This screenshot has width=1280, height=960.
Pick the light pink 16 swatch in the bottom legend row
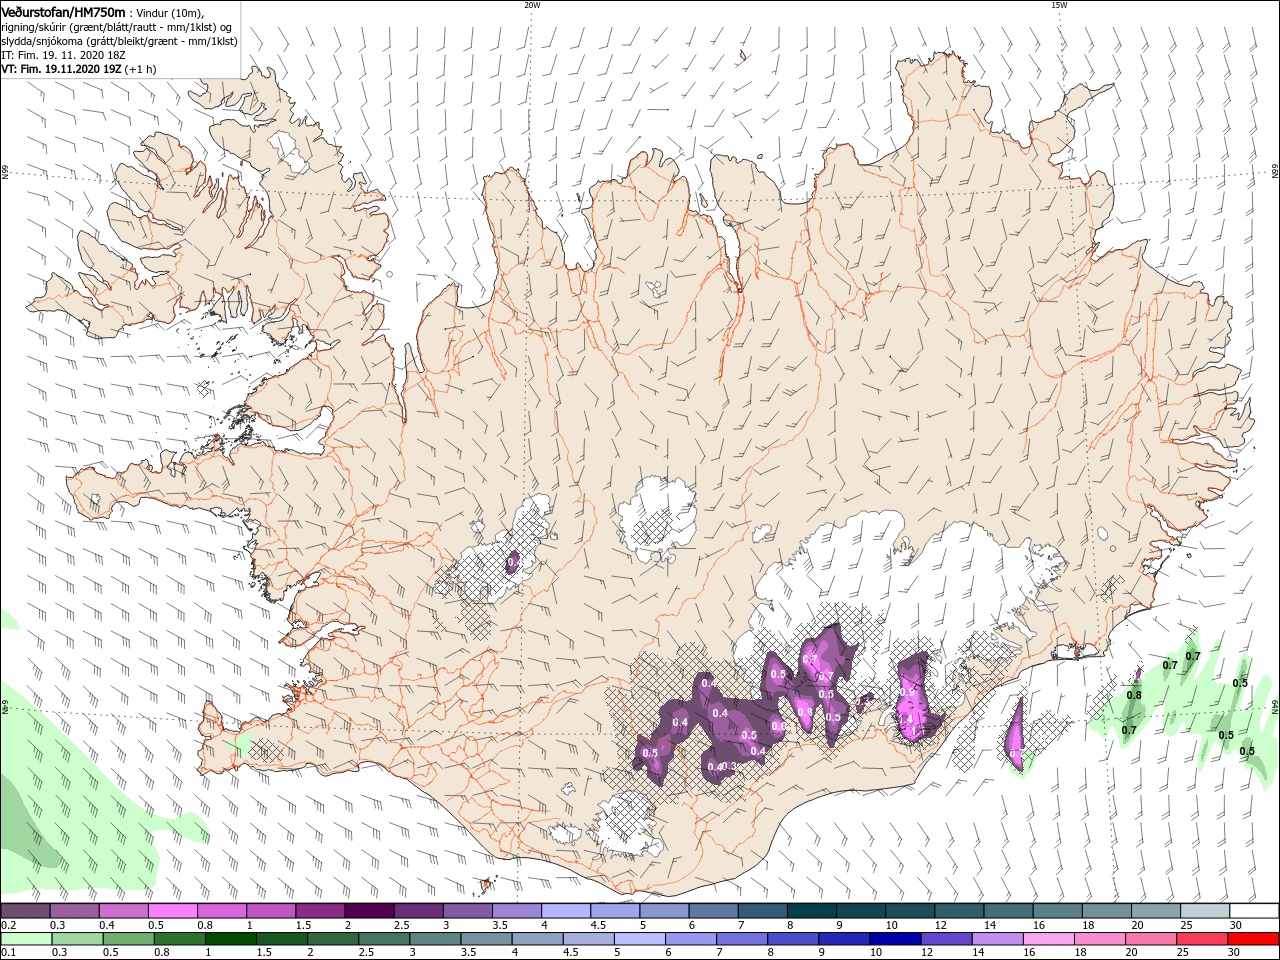[x=1050, y=939]
